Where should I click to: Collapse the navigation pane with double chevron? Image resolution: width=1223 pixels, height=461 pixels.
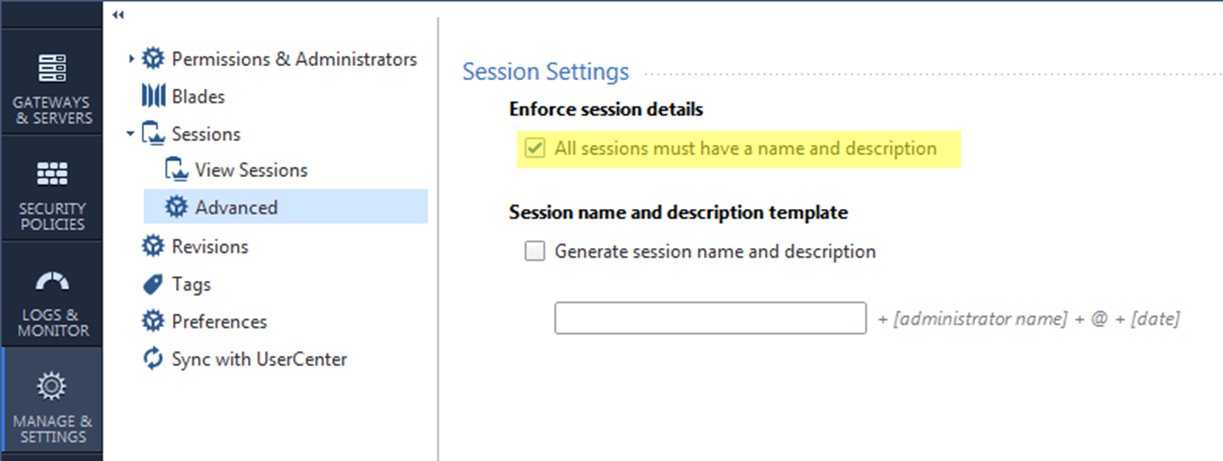point(118,15)
